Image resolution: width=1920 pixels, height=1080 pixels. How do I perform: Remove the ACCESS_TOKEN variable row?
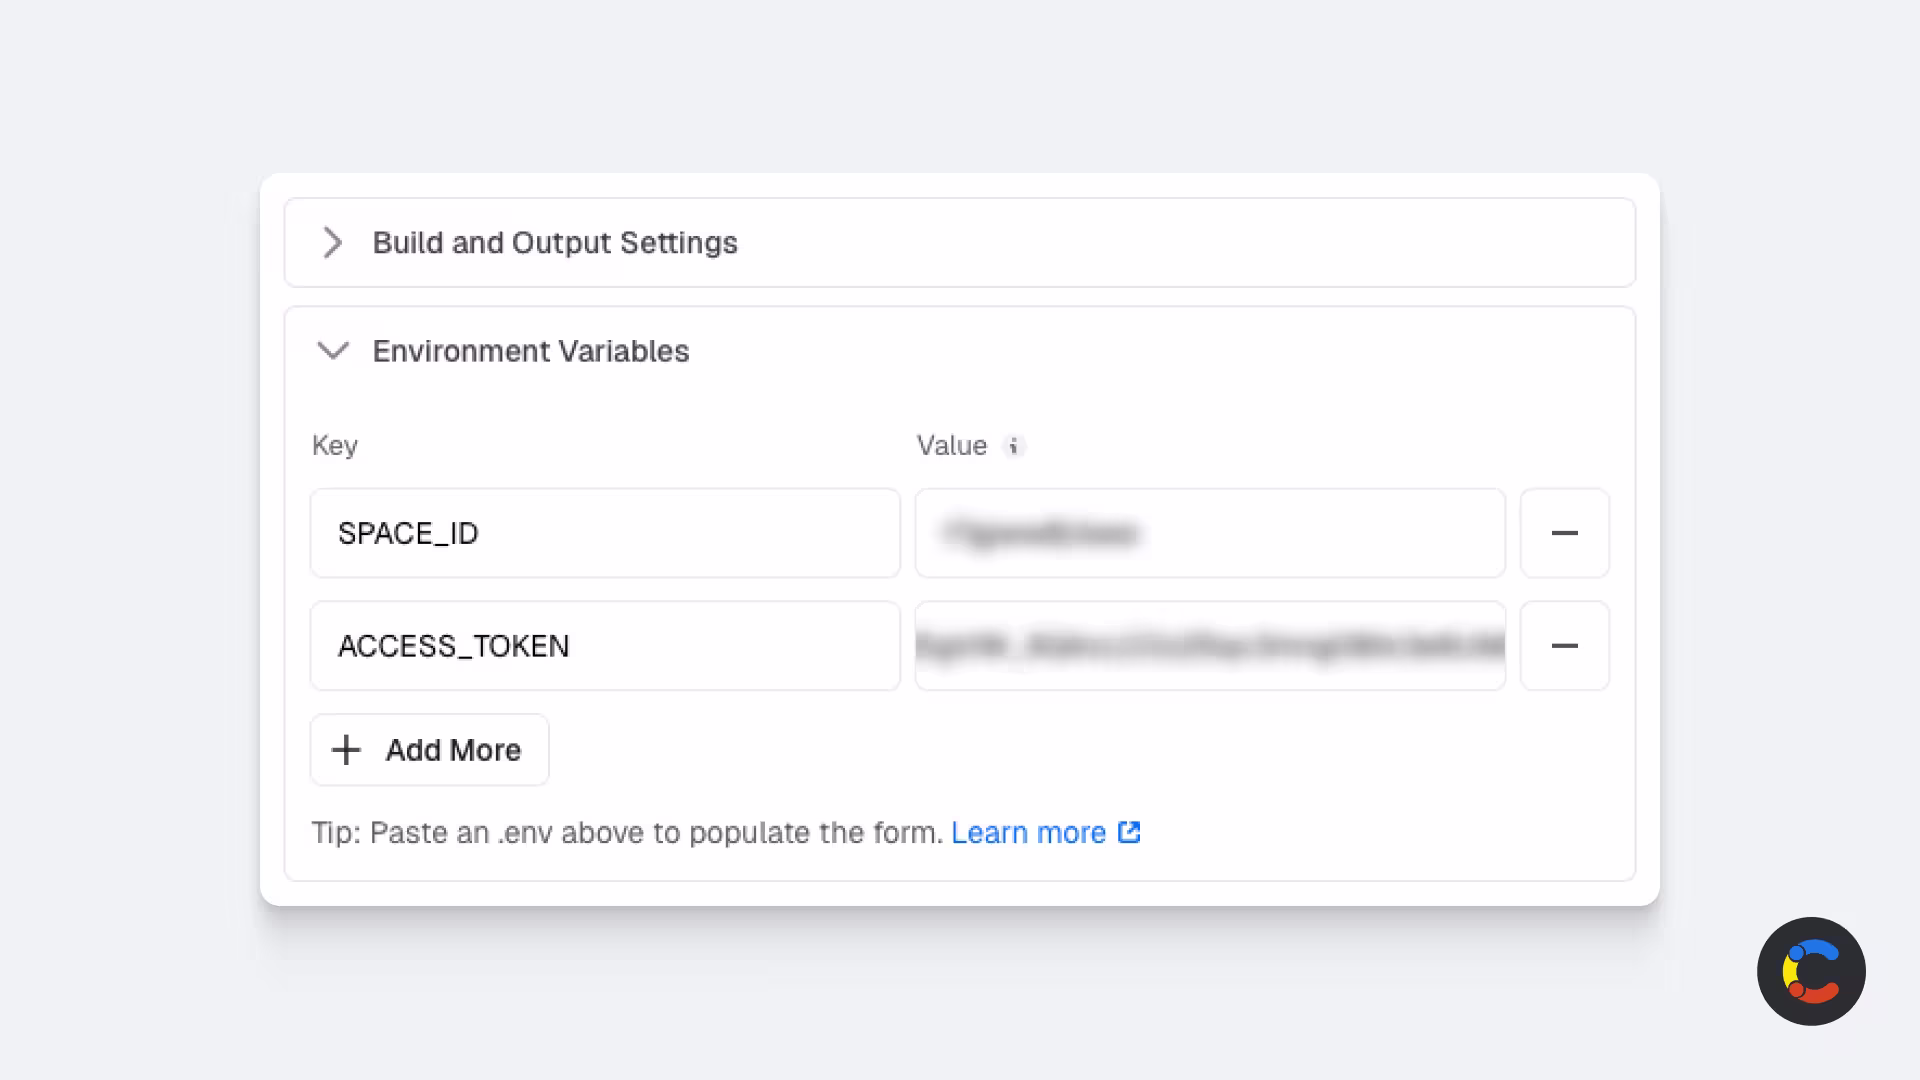[1565, 646]
